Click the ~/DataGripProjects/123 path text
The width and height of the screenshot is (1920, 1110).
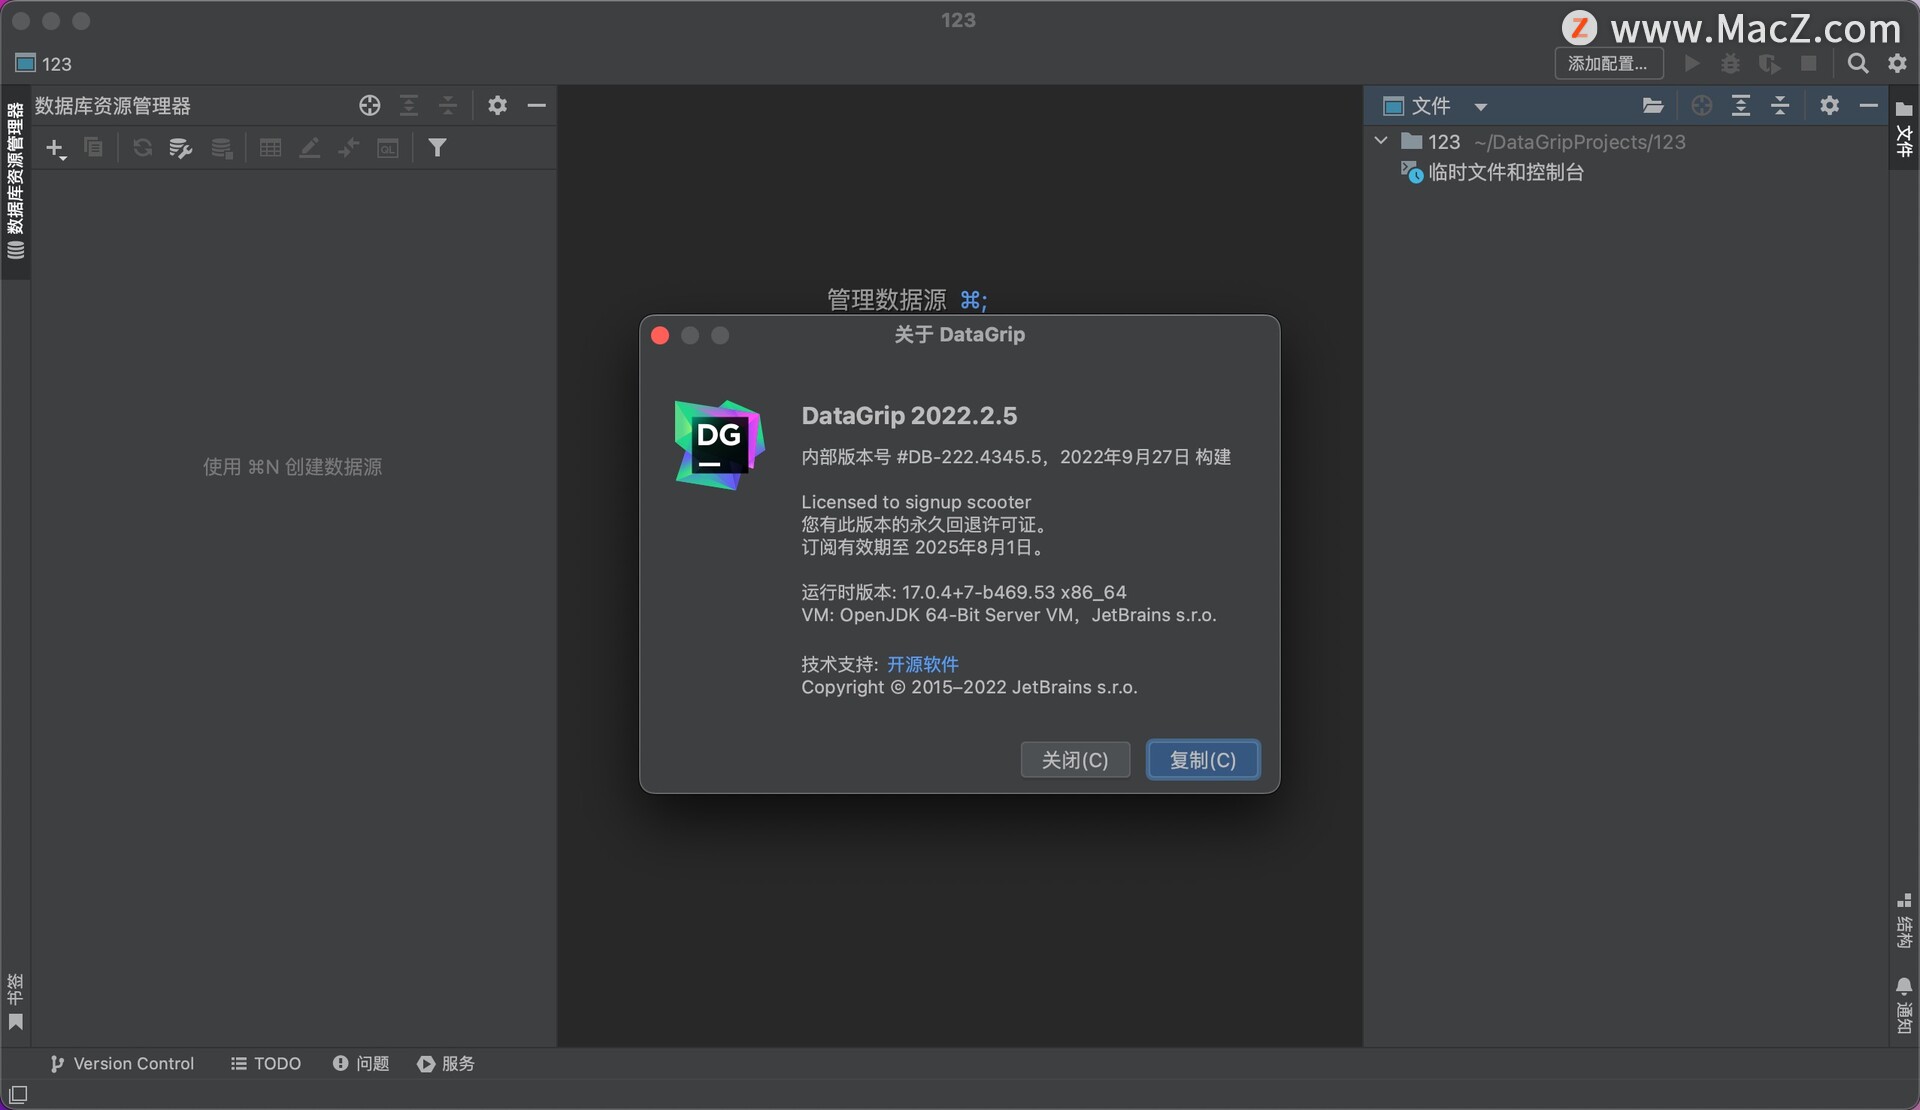pos(1580,142)
